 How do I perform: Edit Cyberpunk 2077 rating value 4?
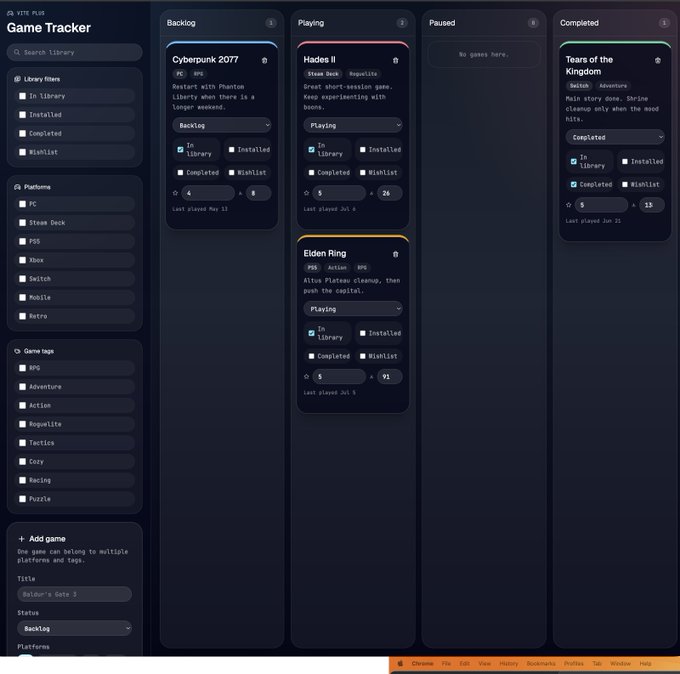(x=208, y=193)
